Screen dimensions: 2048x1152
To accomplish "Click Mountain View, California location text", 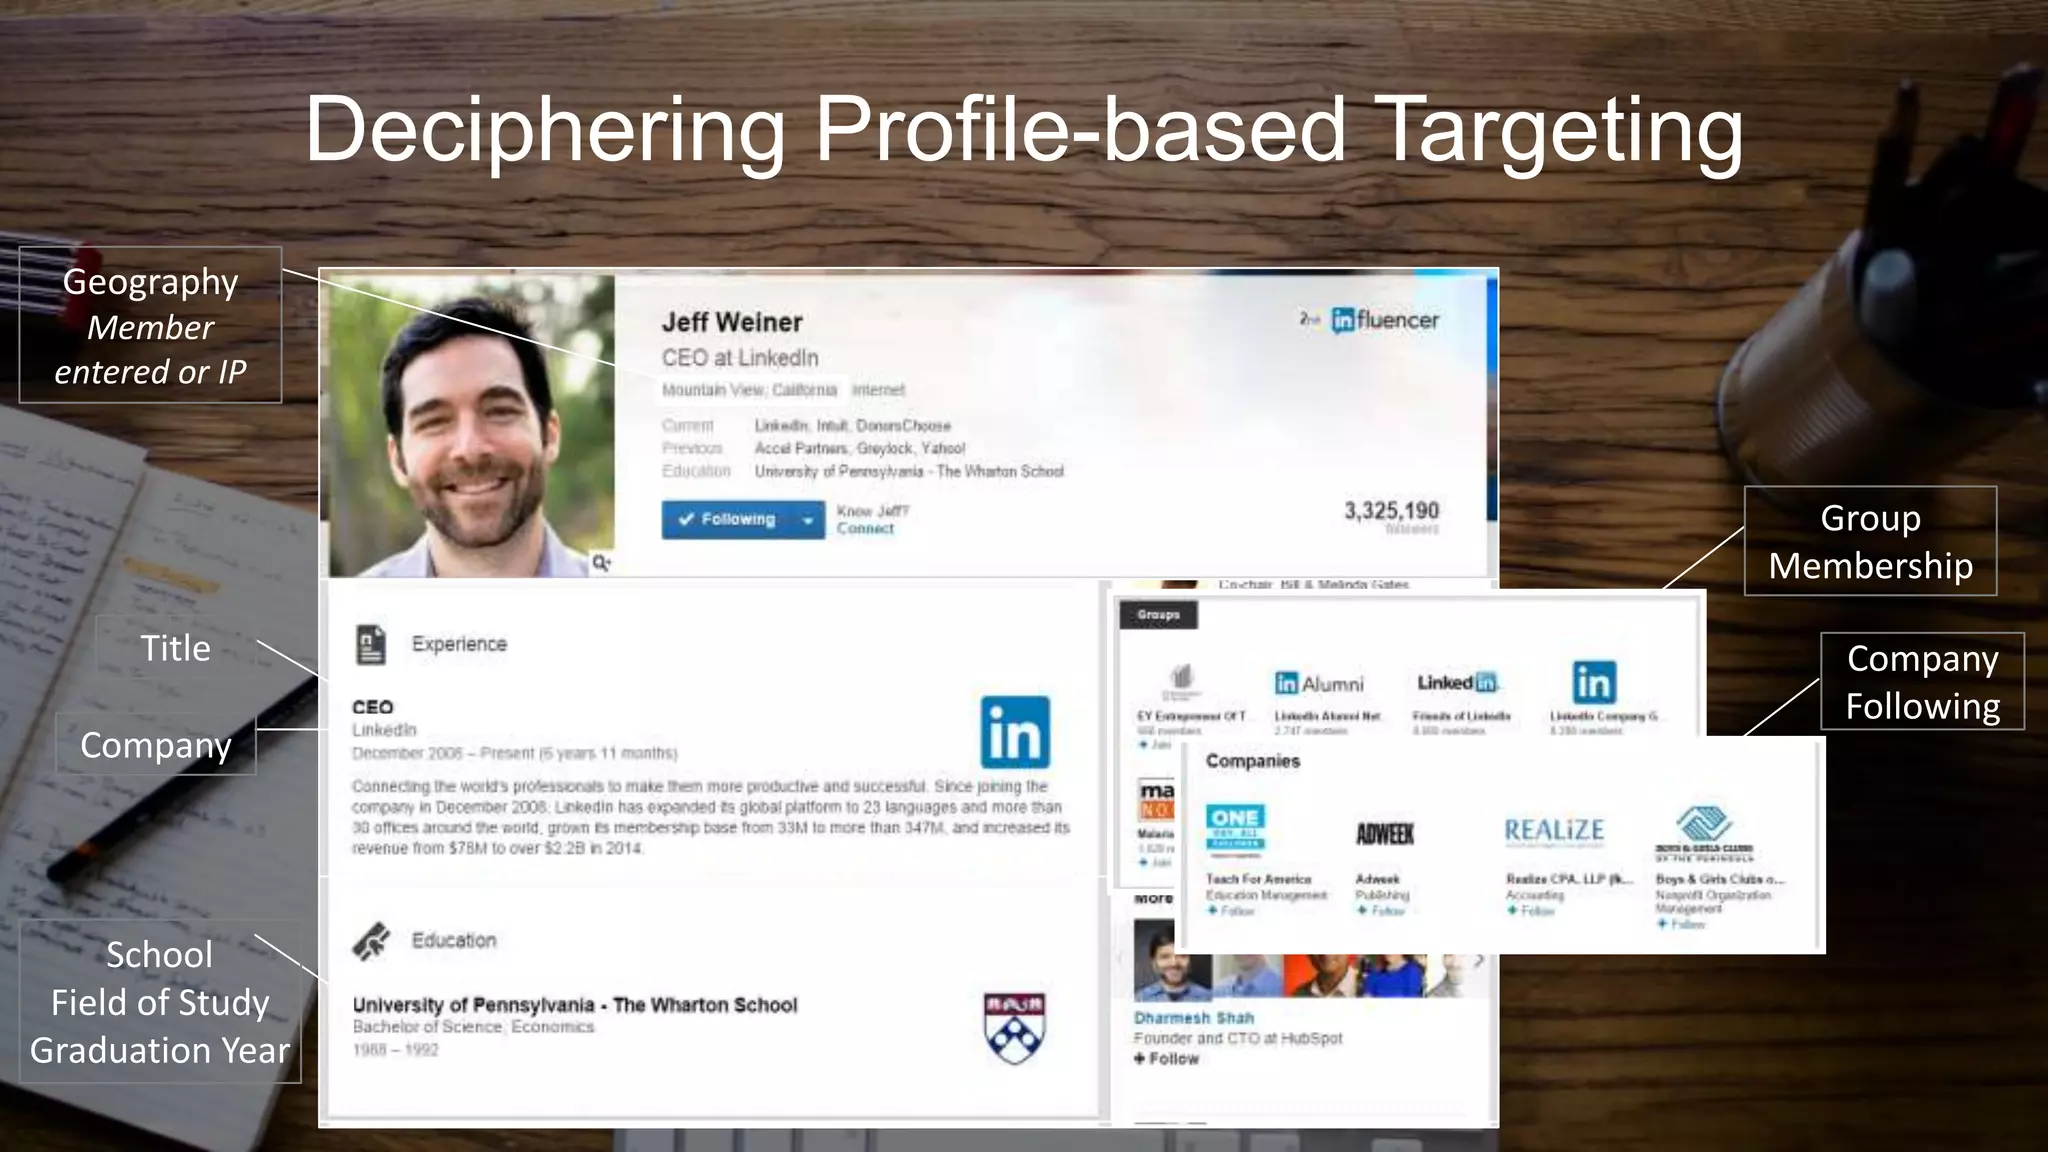I will point(749,390).
